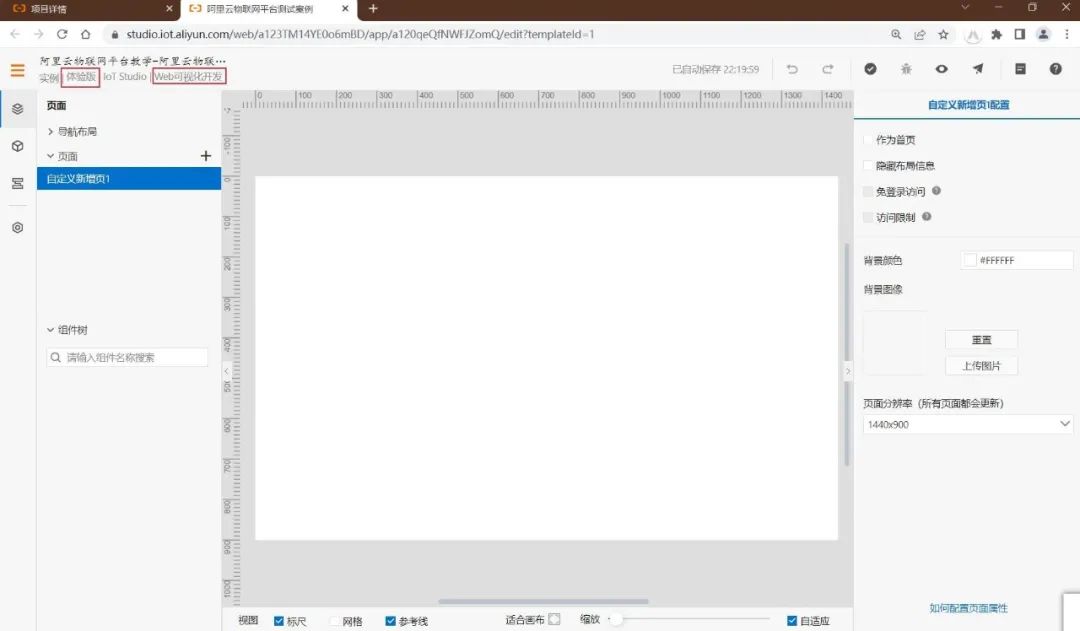Viewport: 1080px width, 631px height.
Task: Click the background image preview box
Action: (894, 342)
